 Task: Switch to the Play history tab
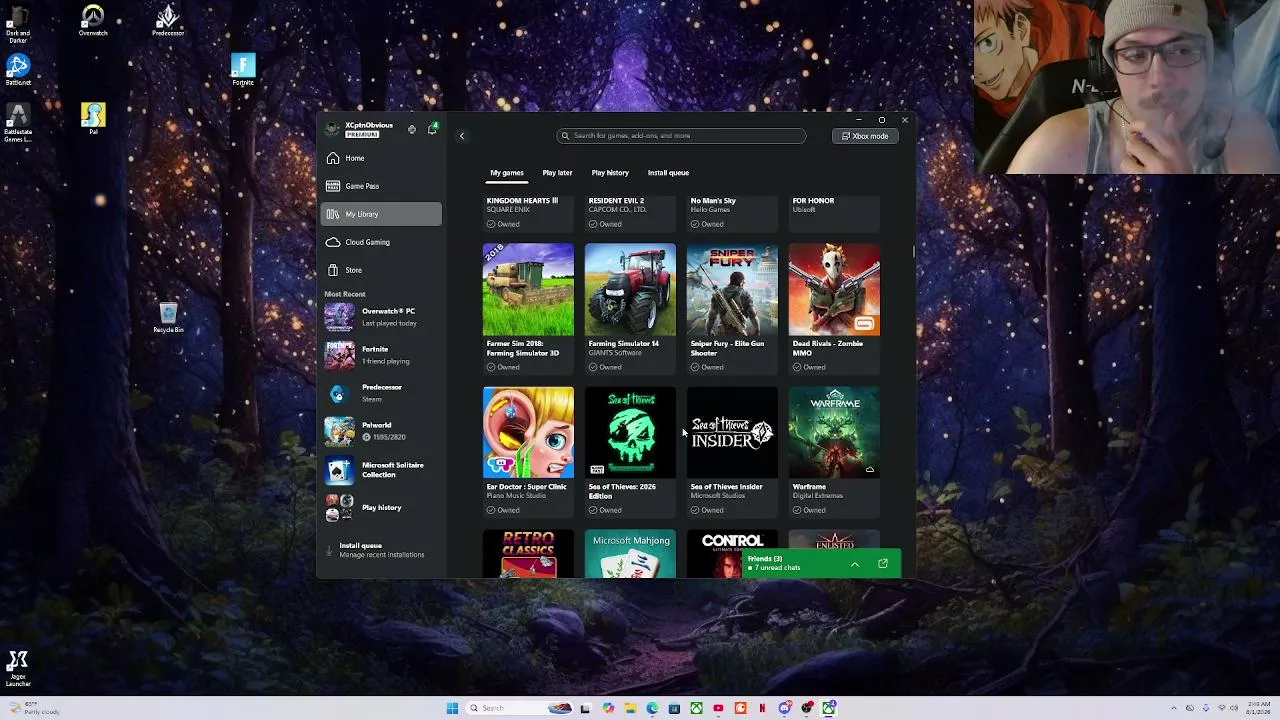pyautogui.click(x=610, y=173)
